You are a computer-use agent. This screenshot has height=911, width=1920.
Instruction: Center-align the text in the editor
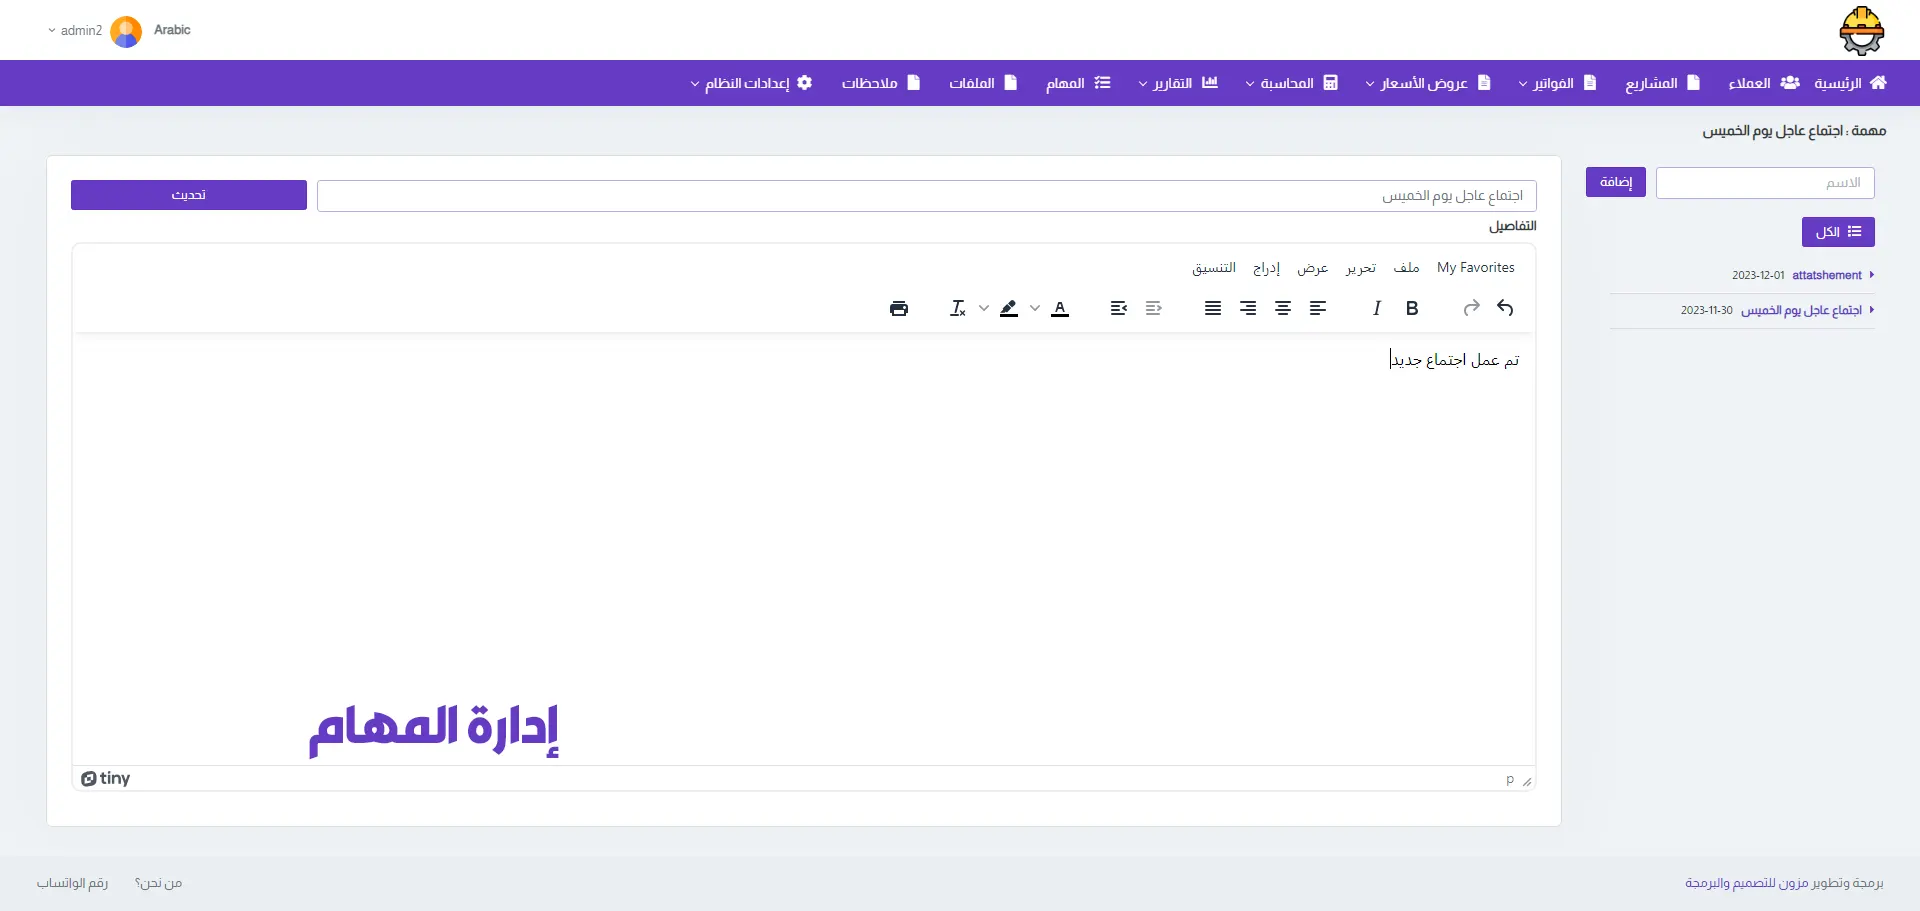1283,308
